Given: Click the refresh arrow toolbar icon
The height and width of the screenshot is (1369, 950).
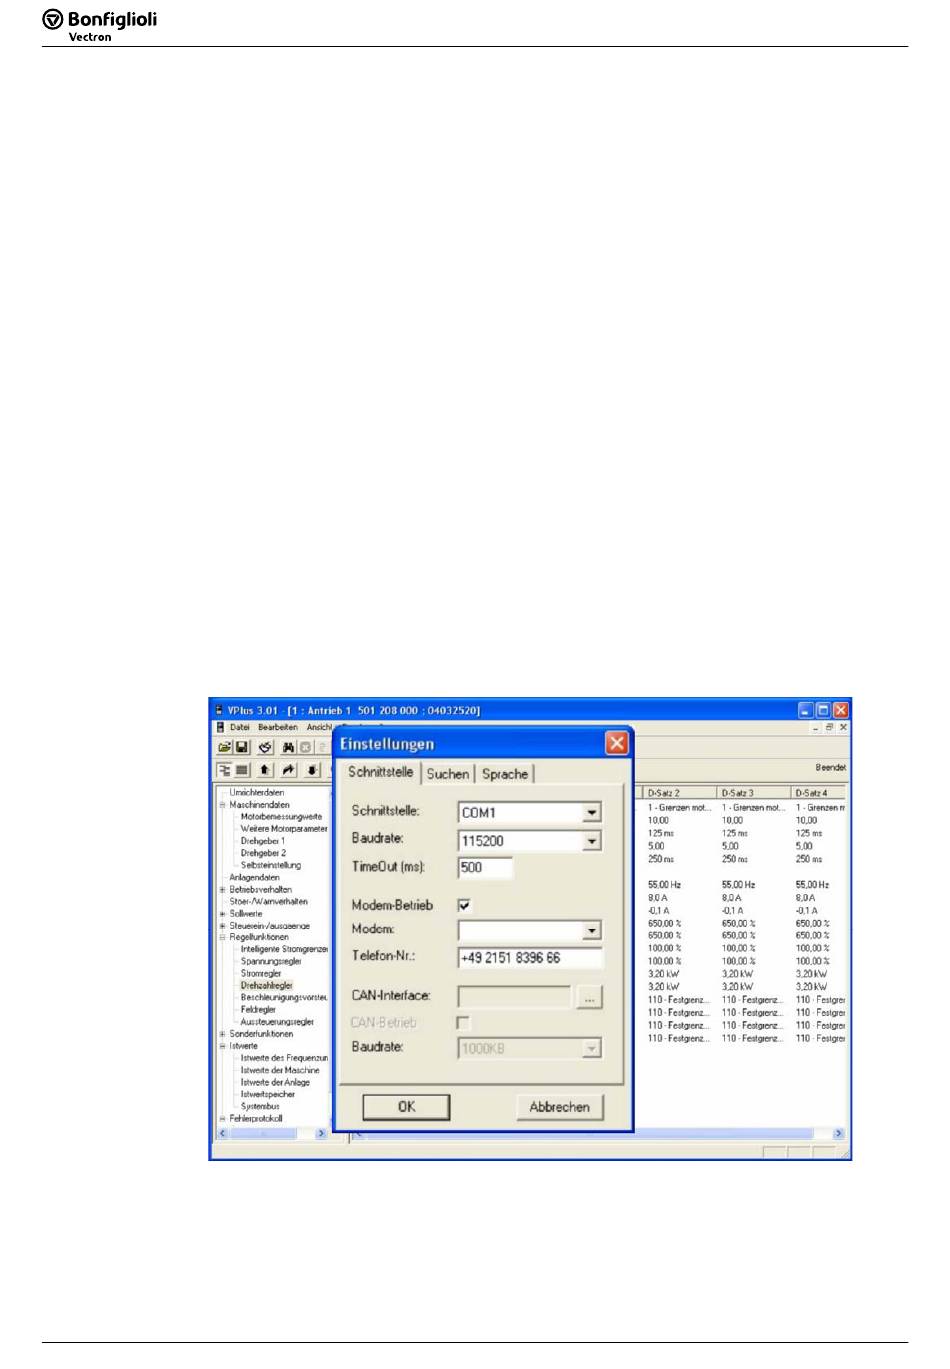Looking at the screenshot, I should click(265, 747).
